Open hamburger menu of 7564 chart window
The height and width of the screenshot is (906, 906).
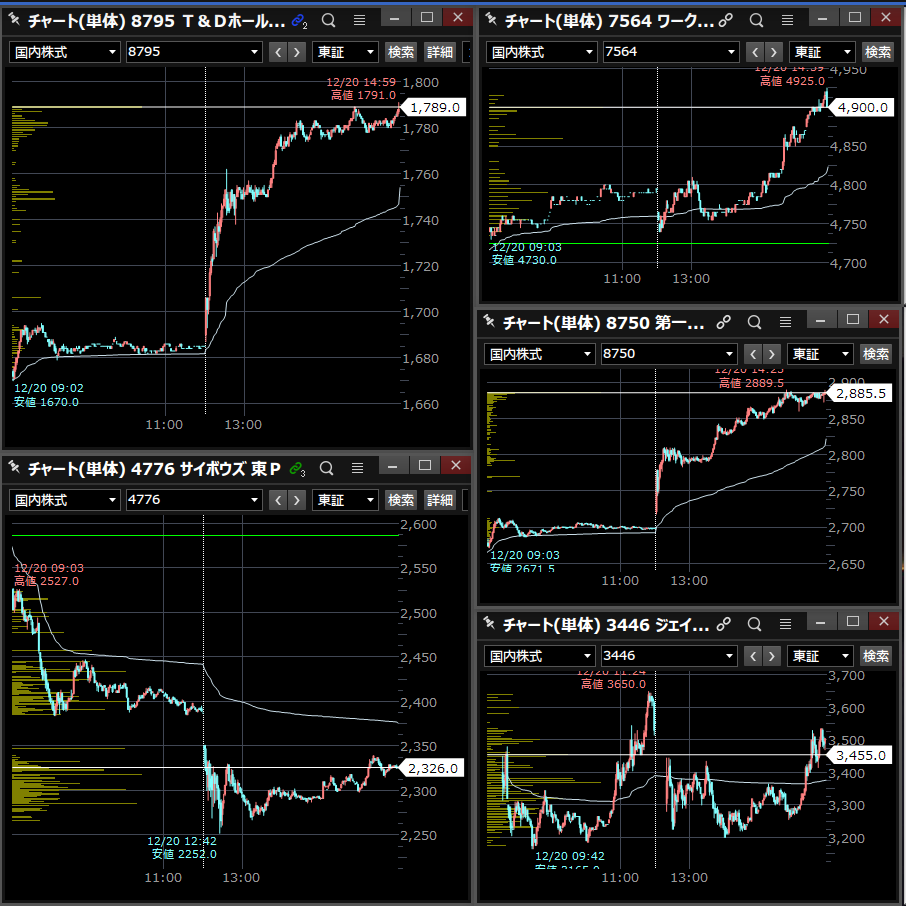787,20
